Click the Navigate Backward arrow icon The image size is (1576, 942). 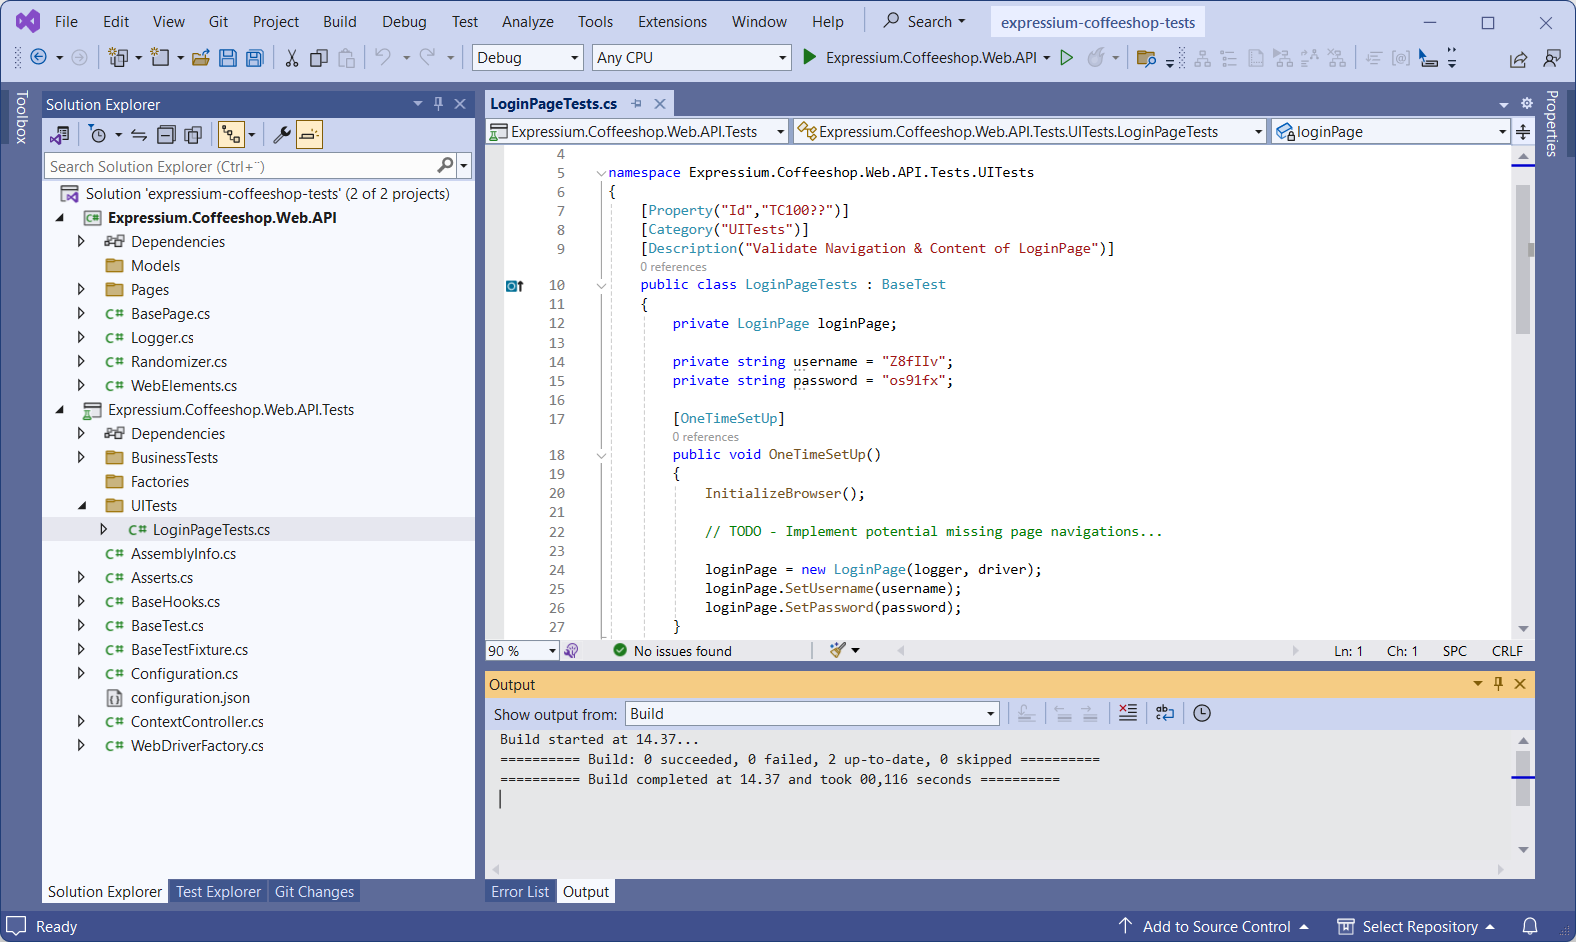click(x=38, y=58)
